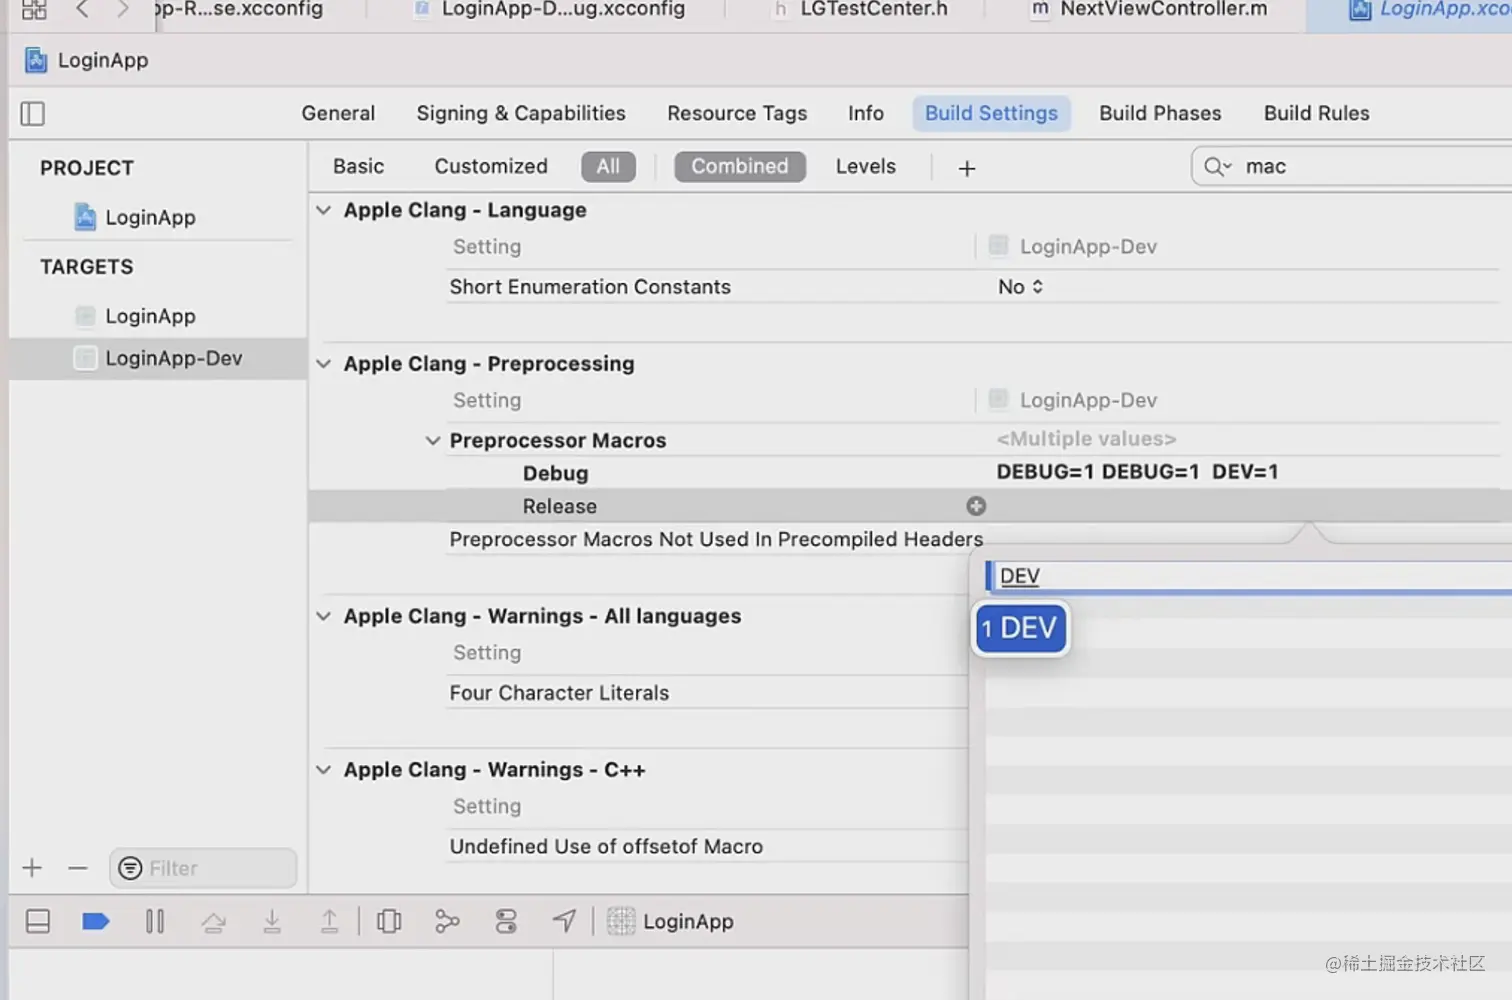This screenshot has height=1000, width=1512.
Task: Select LoginApp process in debug bar
Action: pos(671,921)
